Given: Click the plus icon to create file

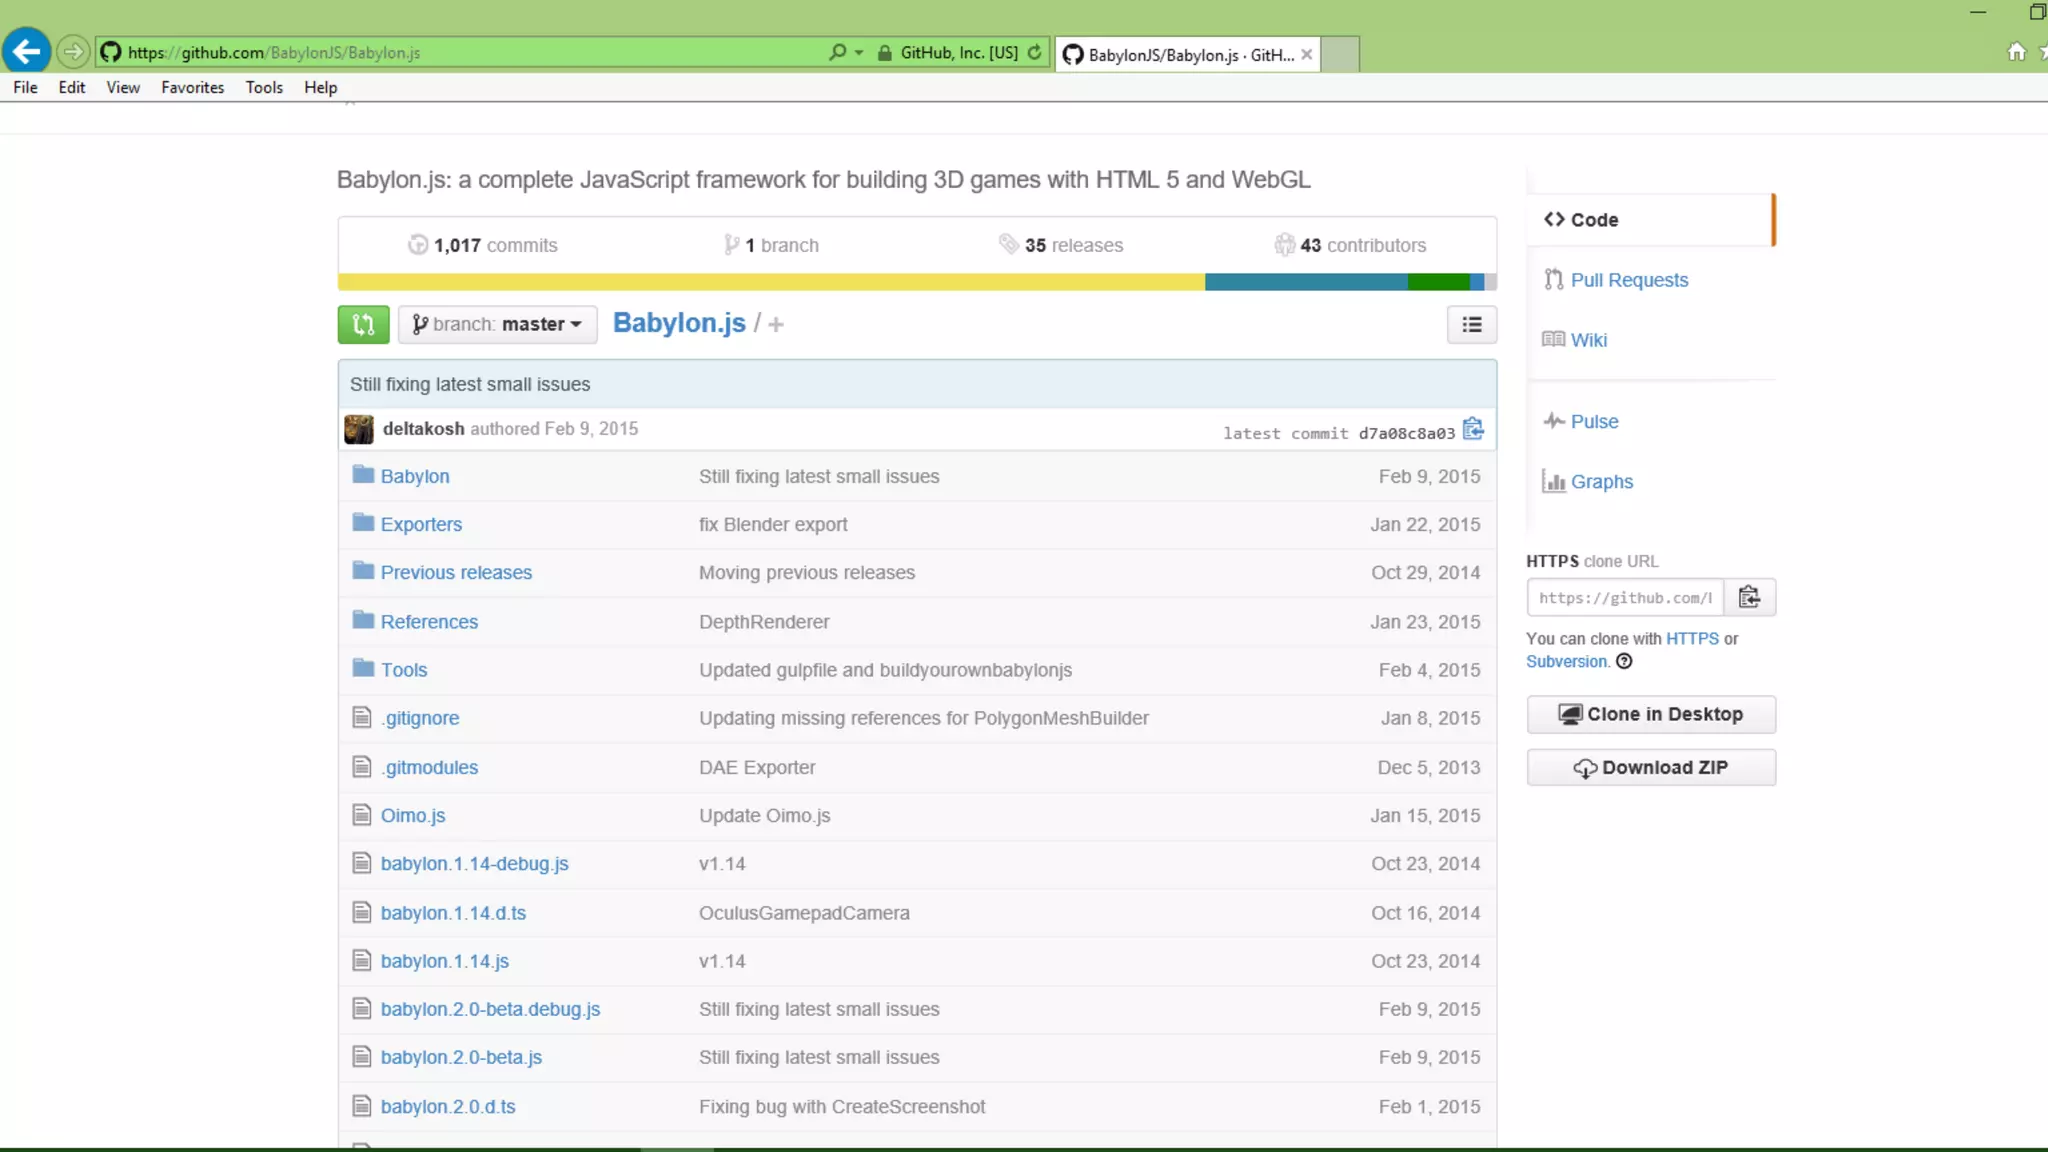Looking at the screenshot, I should (776, 324).
